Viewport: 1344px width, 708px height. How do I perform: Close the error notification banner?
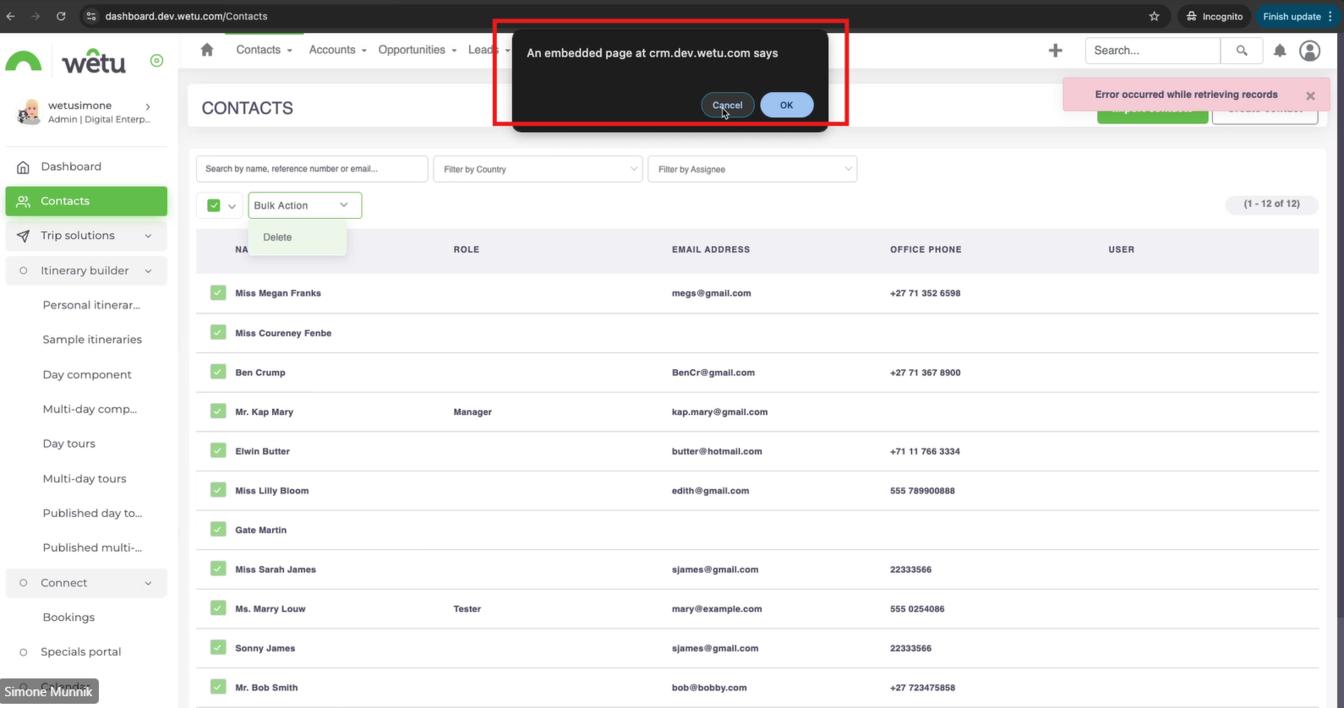tap(1310, 96)
